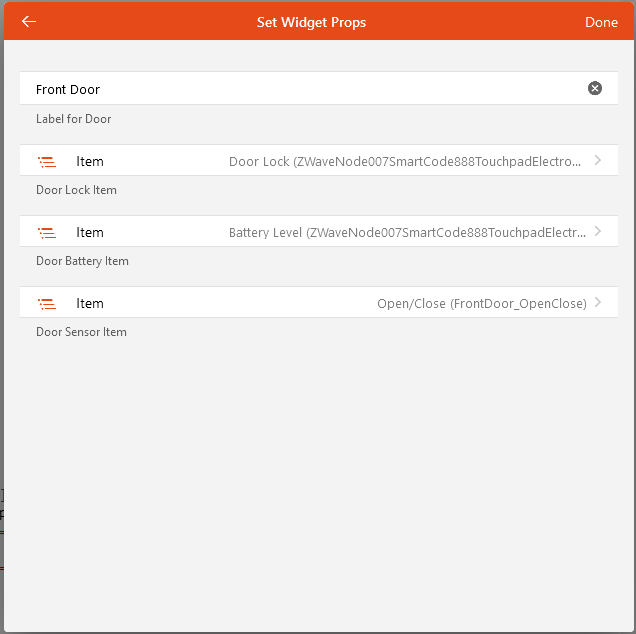Click the Item label above Door Battery Item

point(90,232)
